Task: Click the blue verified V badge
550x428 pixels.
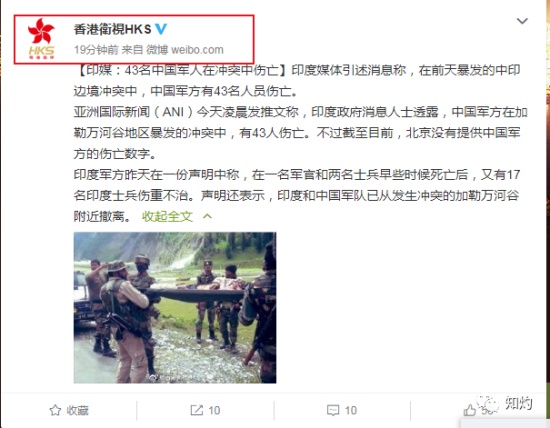Action: [161, 29]
